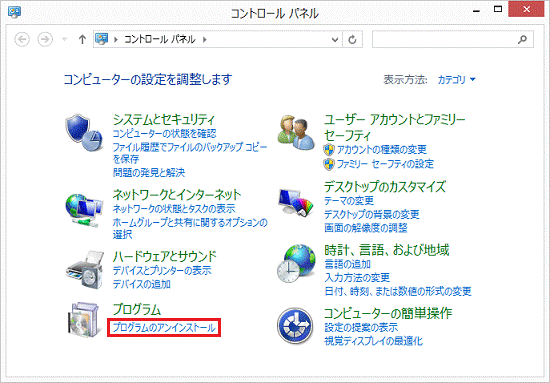Click テーマの変更 link

[349, 201]
